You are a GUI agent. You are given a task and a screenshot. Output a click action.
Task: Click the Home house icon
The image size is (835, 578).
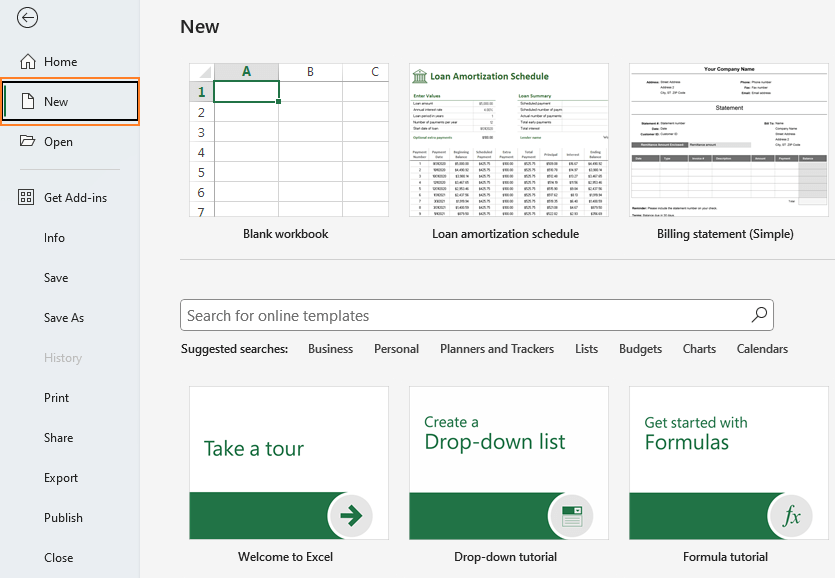pyautogui.click(x=28, y=62)
